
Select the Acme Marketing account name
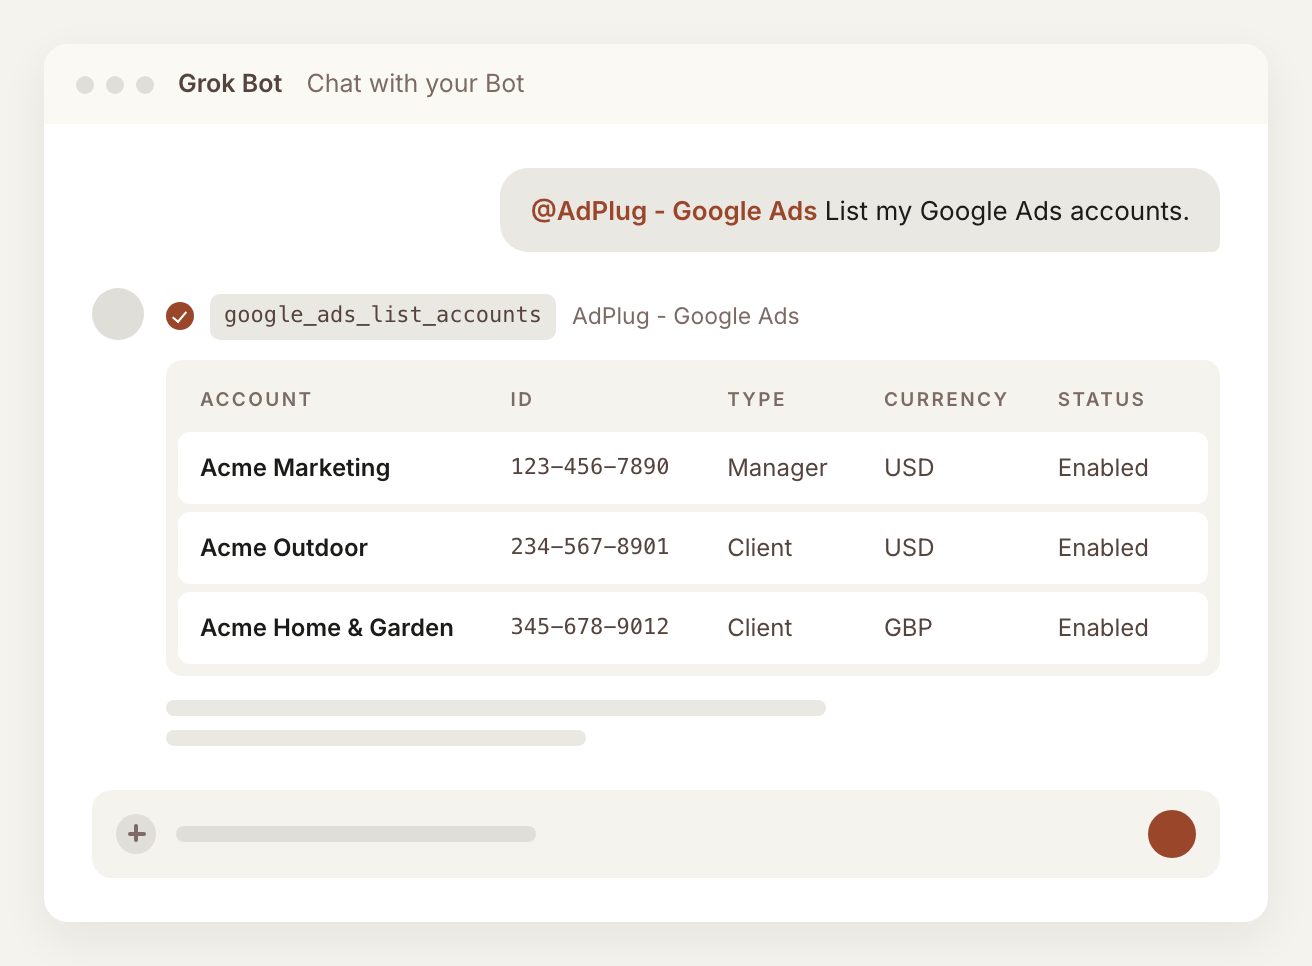point(295,468)
